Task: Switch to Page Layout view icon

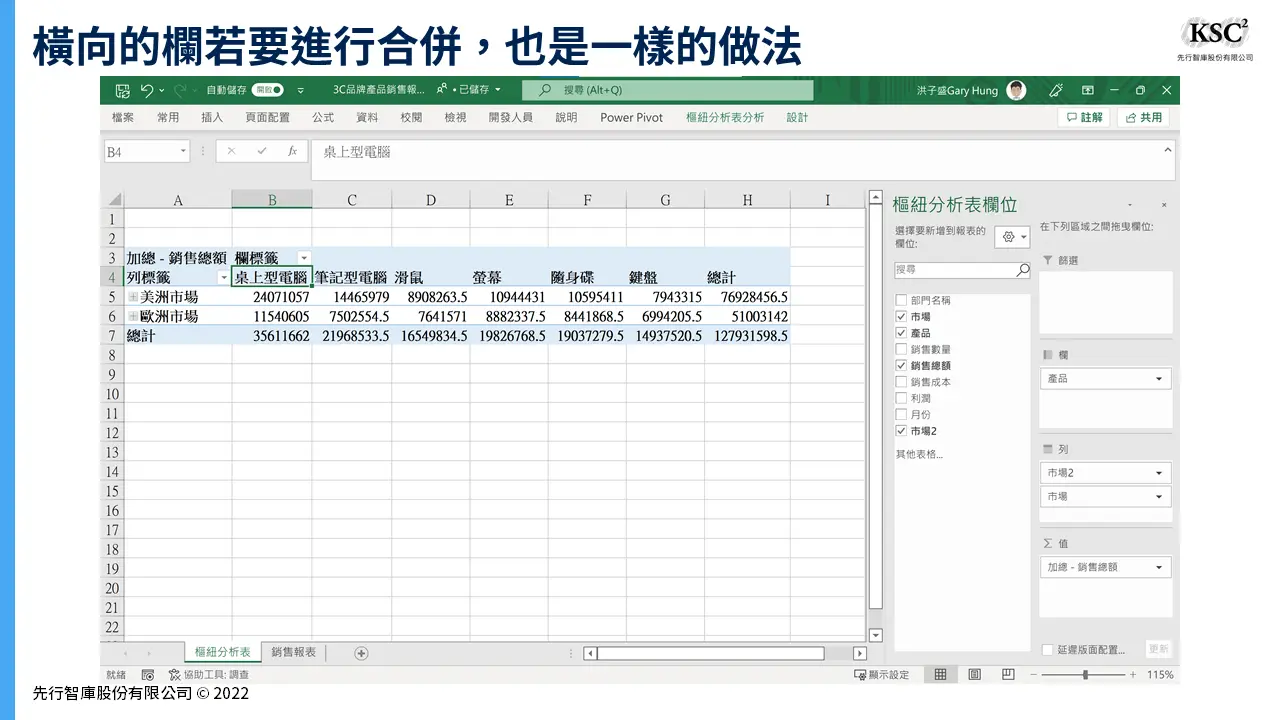Action: [974, 675]
